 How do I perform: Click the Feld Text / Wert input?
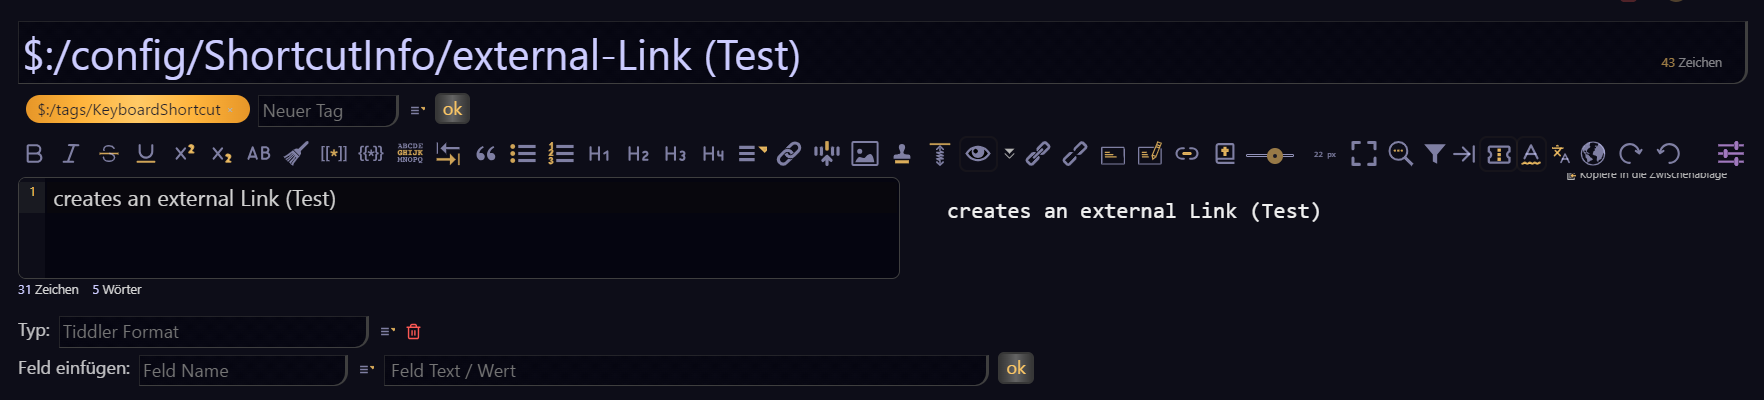685,371
